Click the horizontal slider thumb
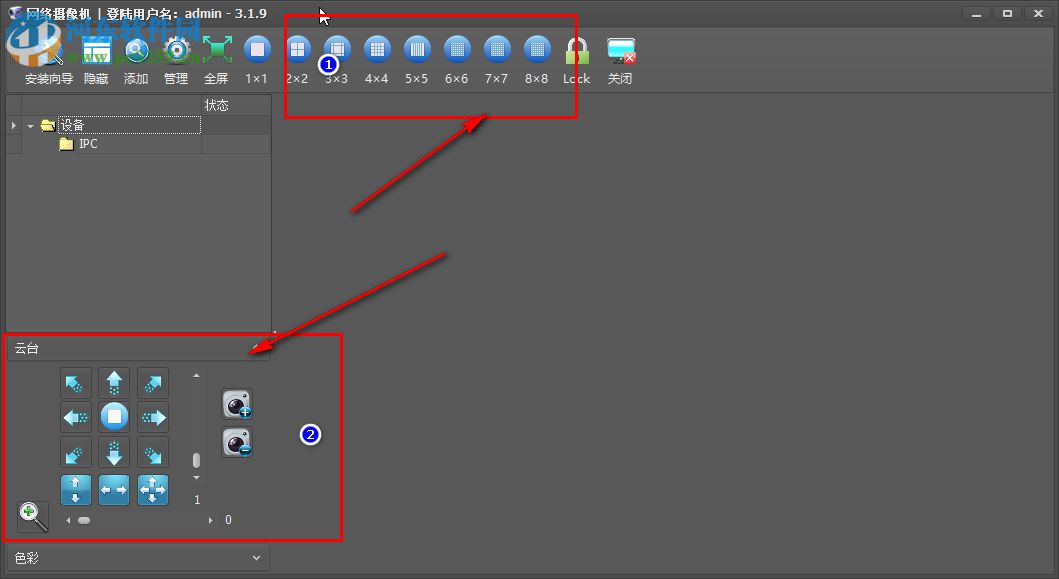Viewport: 1059px width, 579px height. [x=84, y=520]
